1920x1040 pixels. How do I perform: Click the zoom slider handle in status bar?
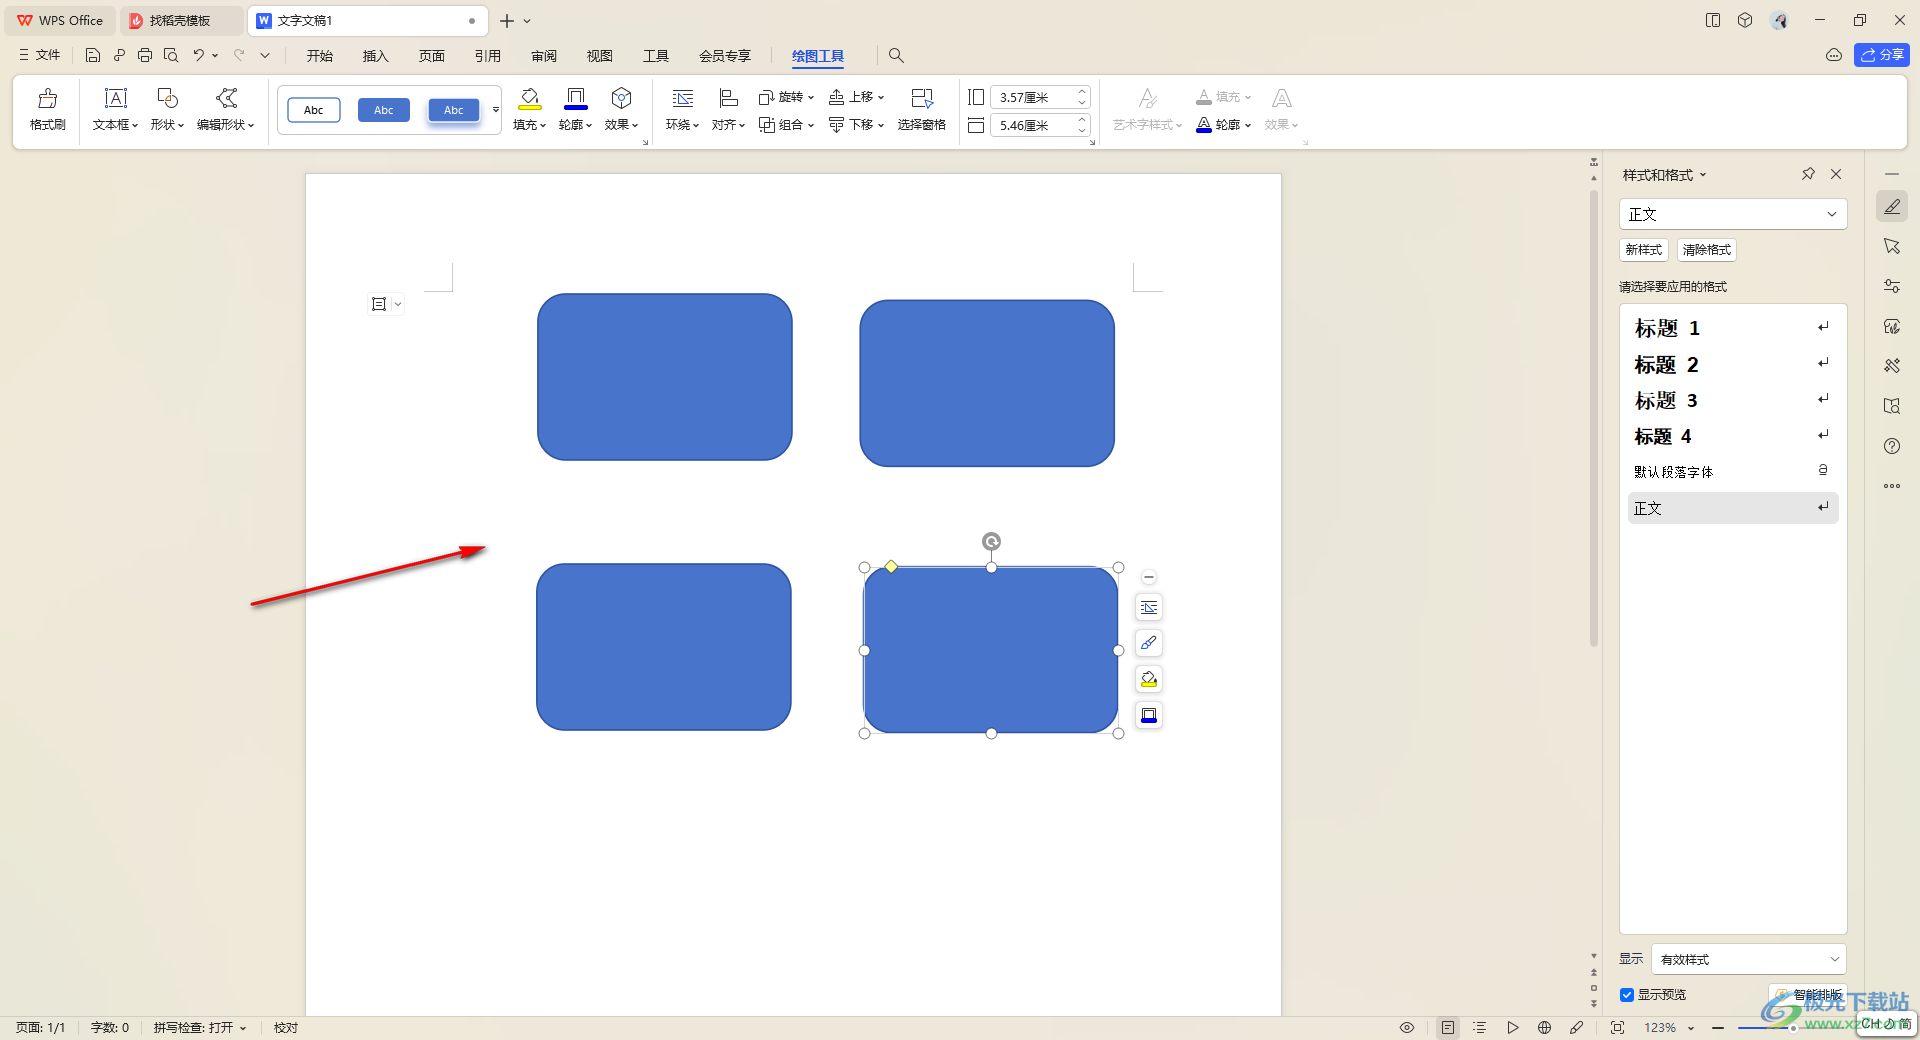click(x=1793, y=1028)
